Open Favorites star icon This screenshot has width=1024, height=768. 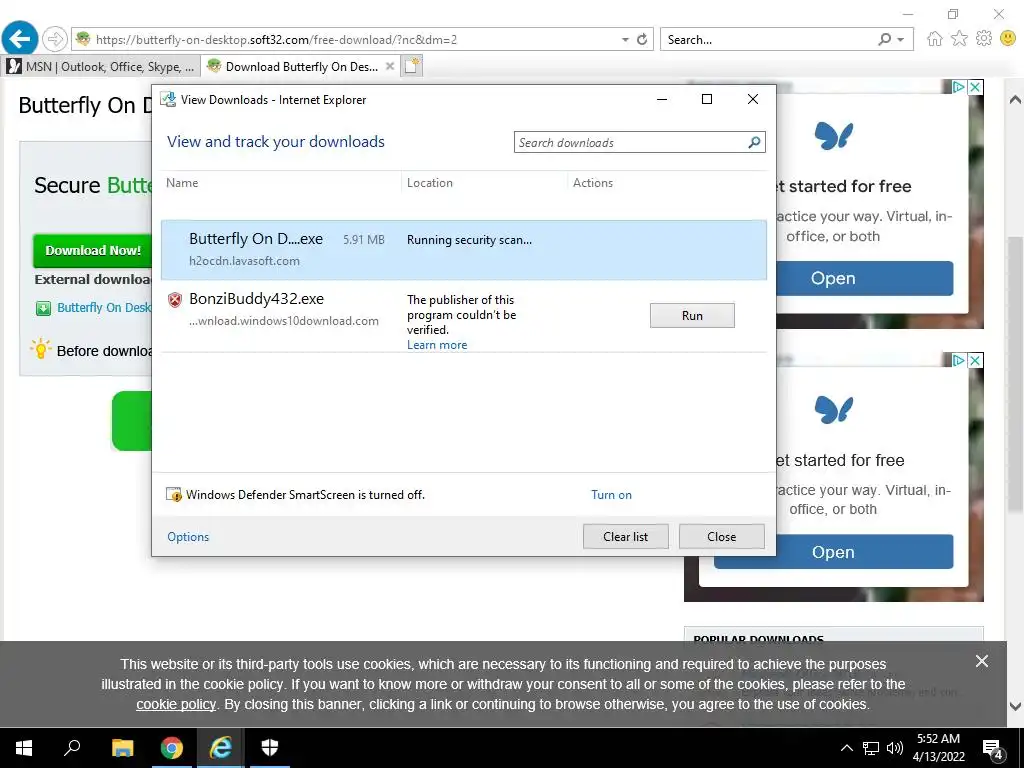[x=959, y=39]
